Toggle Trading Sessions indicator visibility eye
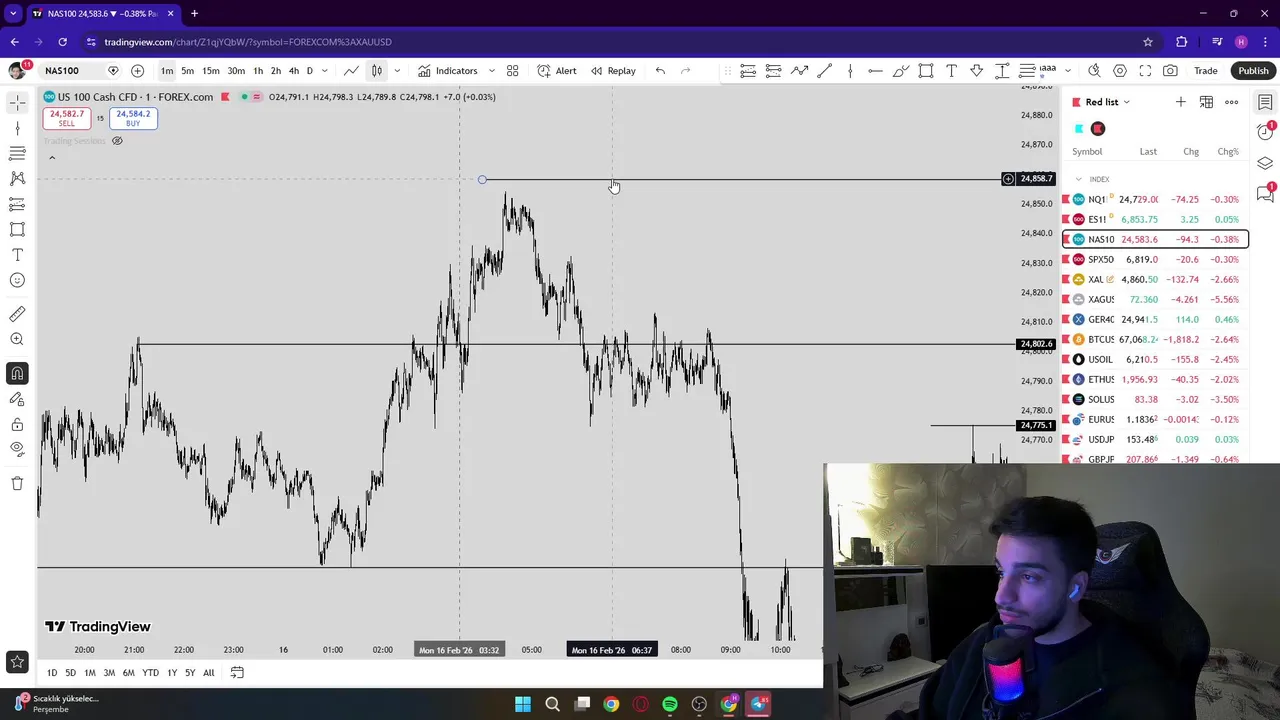 117,141
